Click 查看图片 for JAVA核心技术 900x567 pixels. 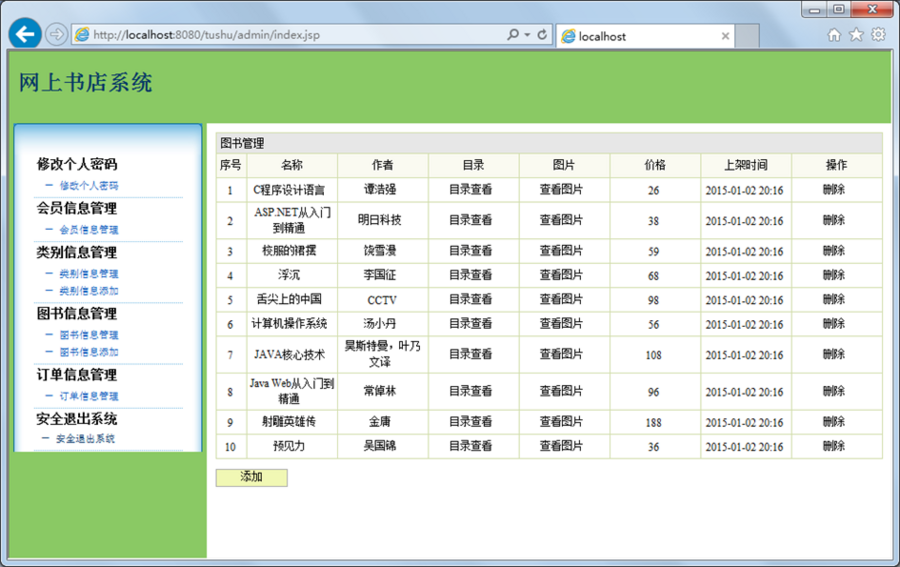[x=561, y=354]
